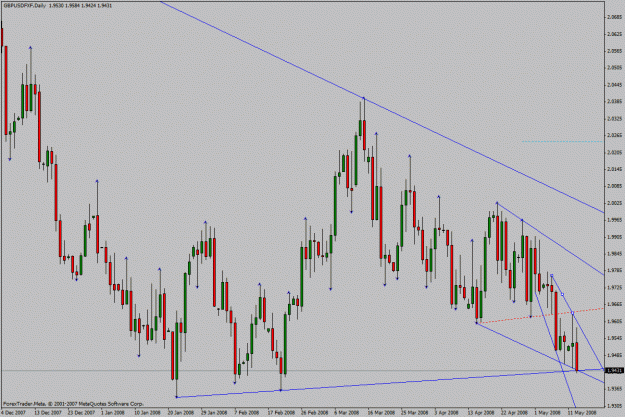Click the 2.0205 price scale label
The width and height of the screenshot is (625, 417).
tap(615, 152)
